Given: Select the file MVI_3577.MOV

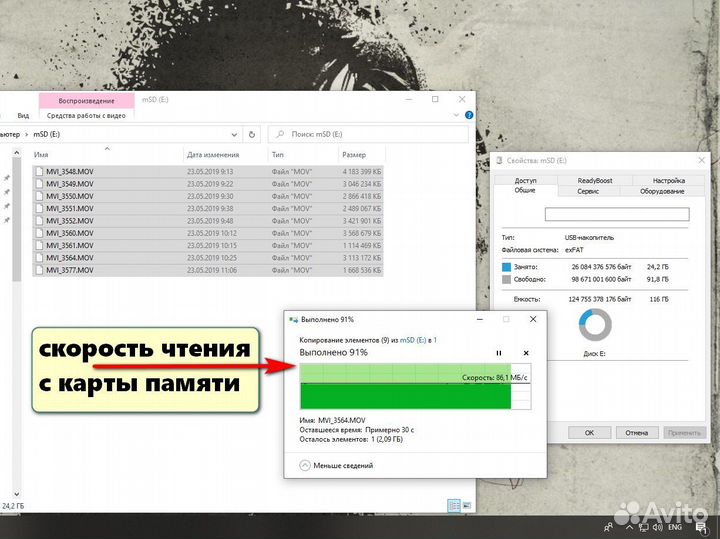Looking at the screenshot, I should click(208, 270).
